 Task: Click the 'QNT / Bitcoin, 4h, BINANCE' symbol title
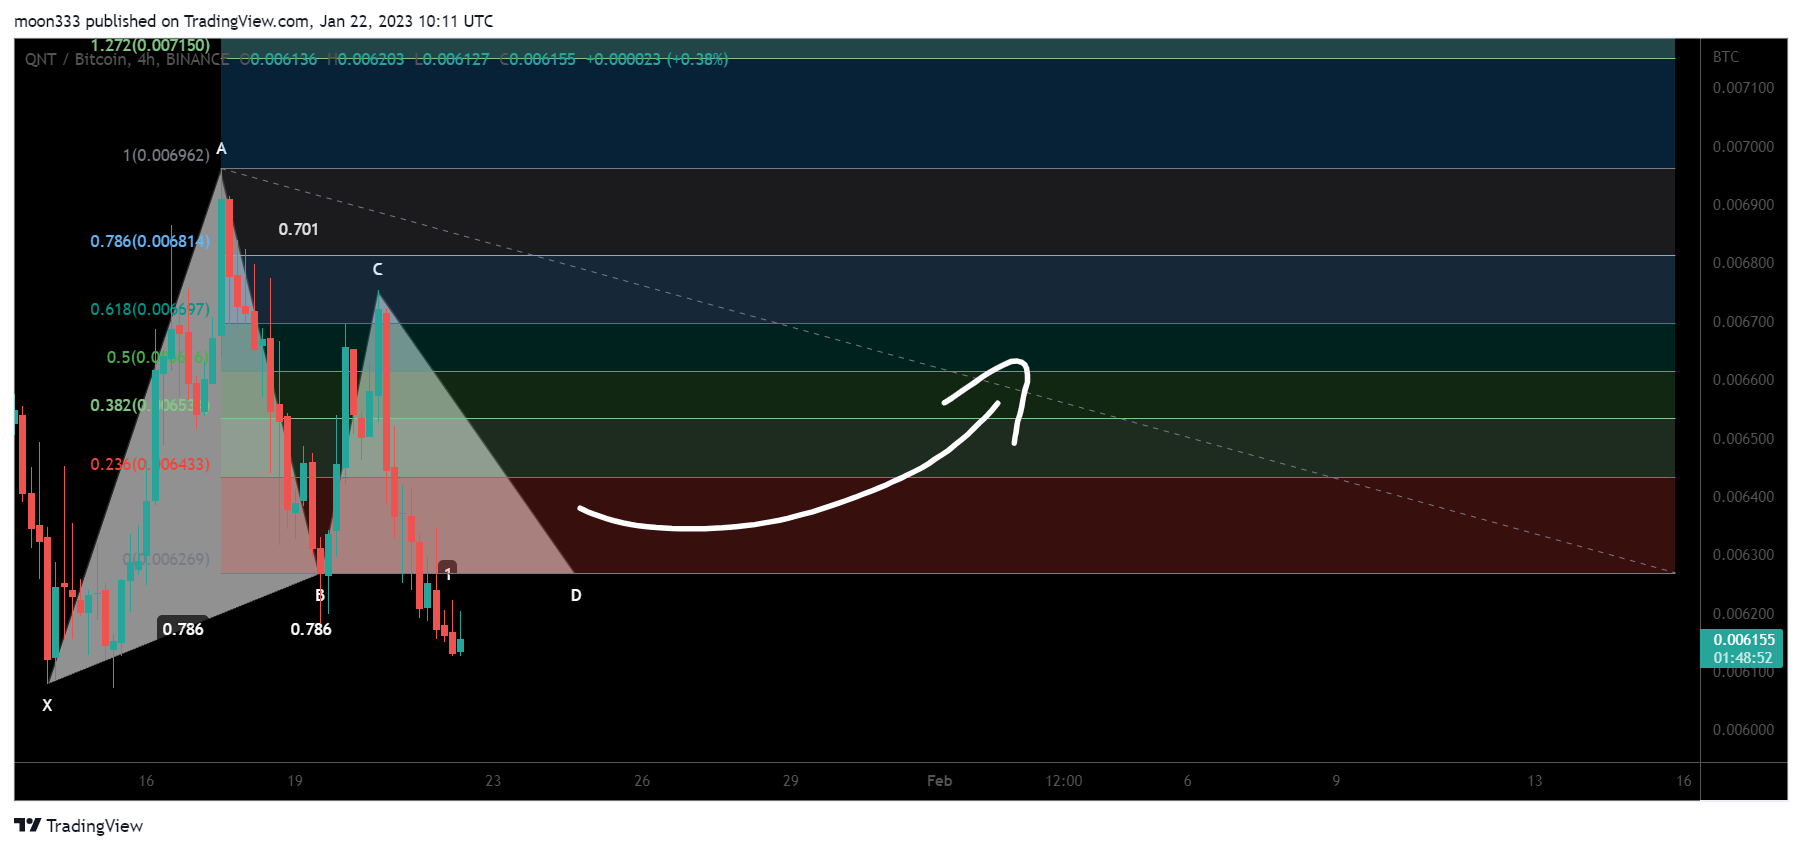(x=127, y=60)
